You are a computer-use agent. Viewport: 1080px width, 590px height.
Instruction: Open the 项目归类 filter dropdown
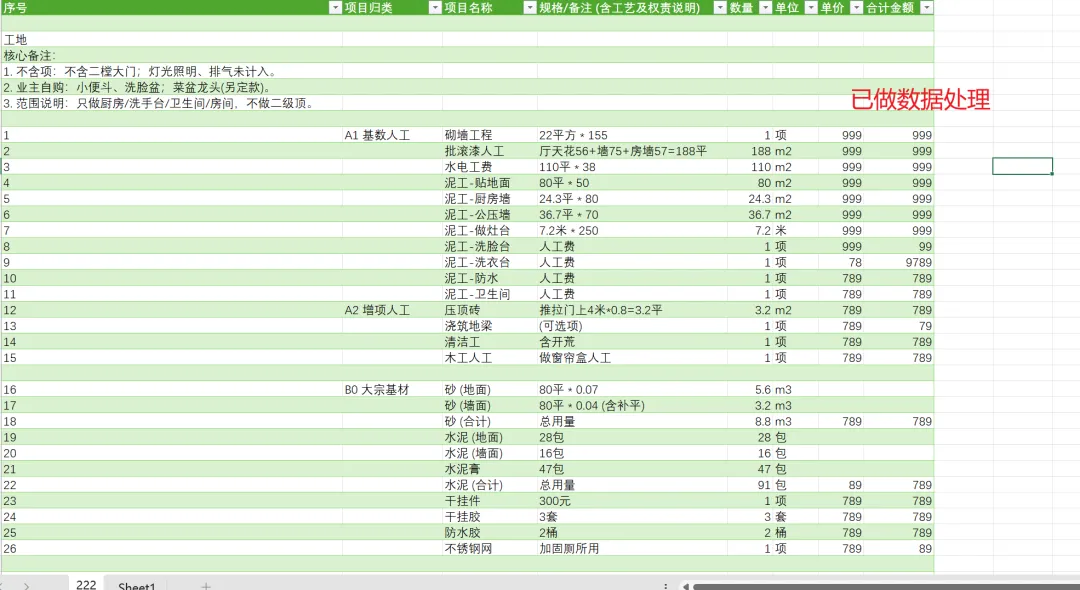click(x=435, y=8)
